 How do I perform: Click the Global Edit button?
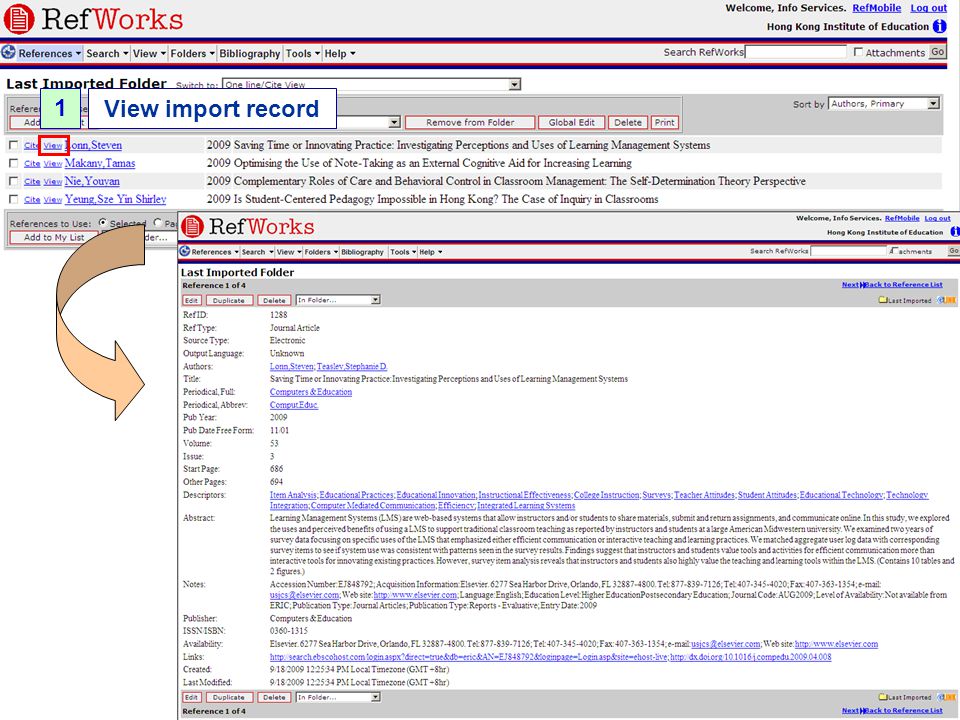click(571, 122)
